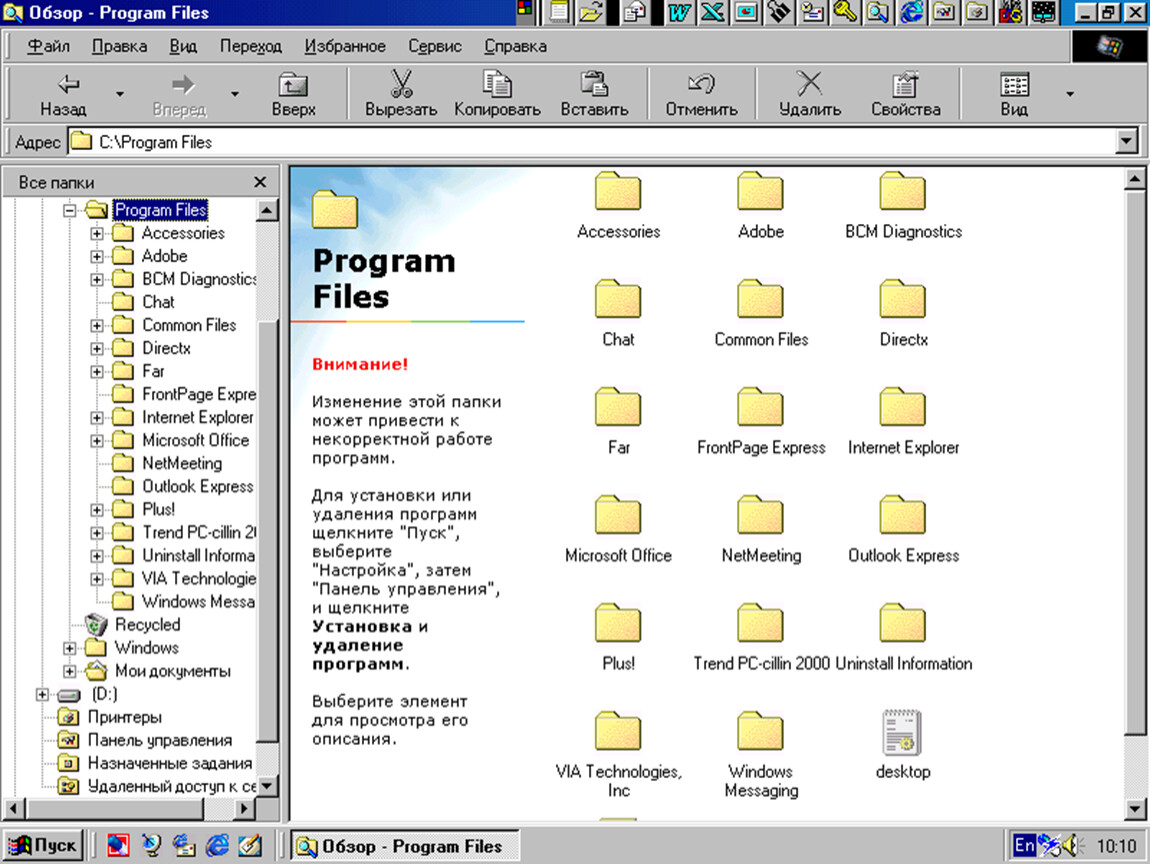This screenshot has width=1150, height=864.
Task: Open the Переход menu
Action: pyautogui.click(x=251, y=46)
